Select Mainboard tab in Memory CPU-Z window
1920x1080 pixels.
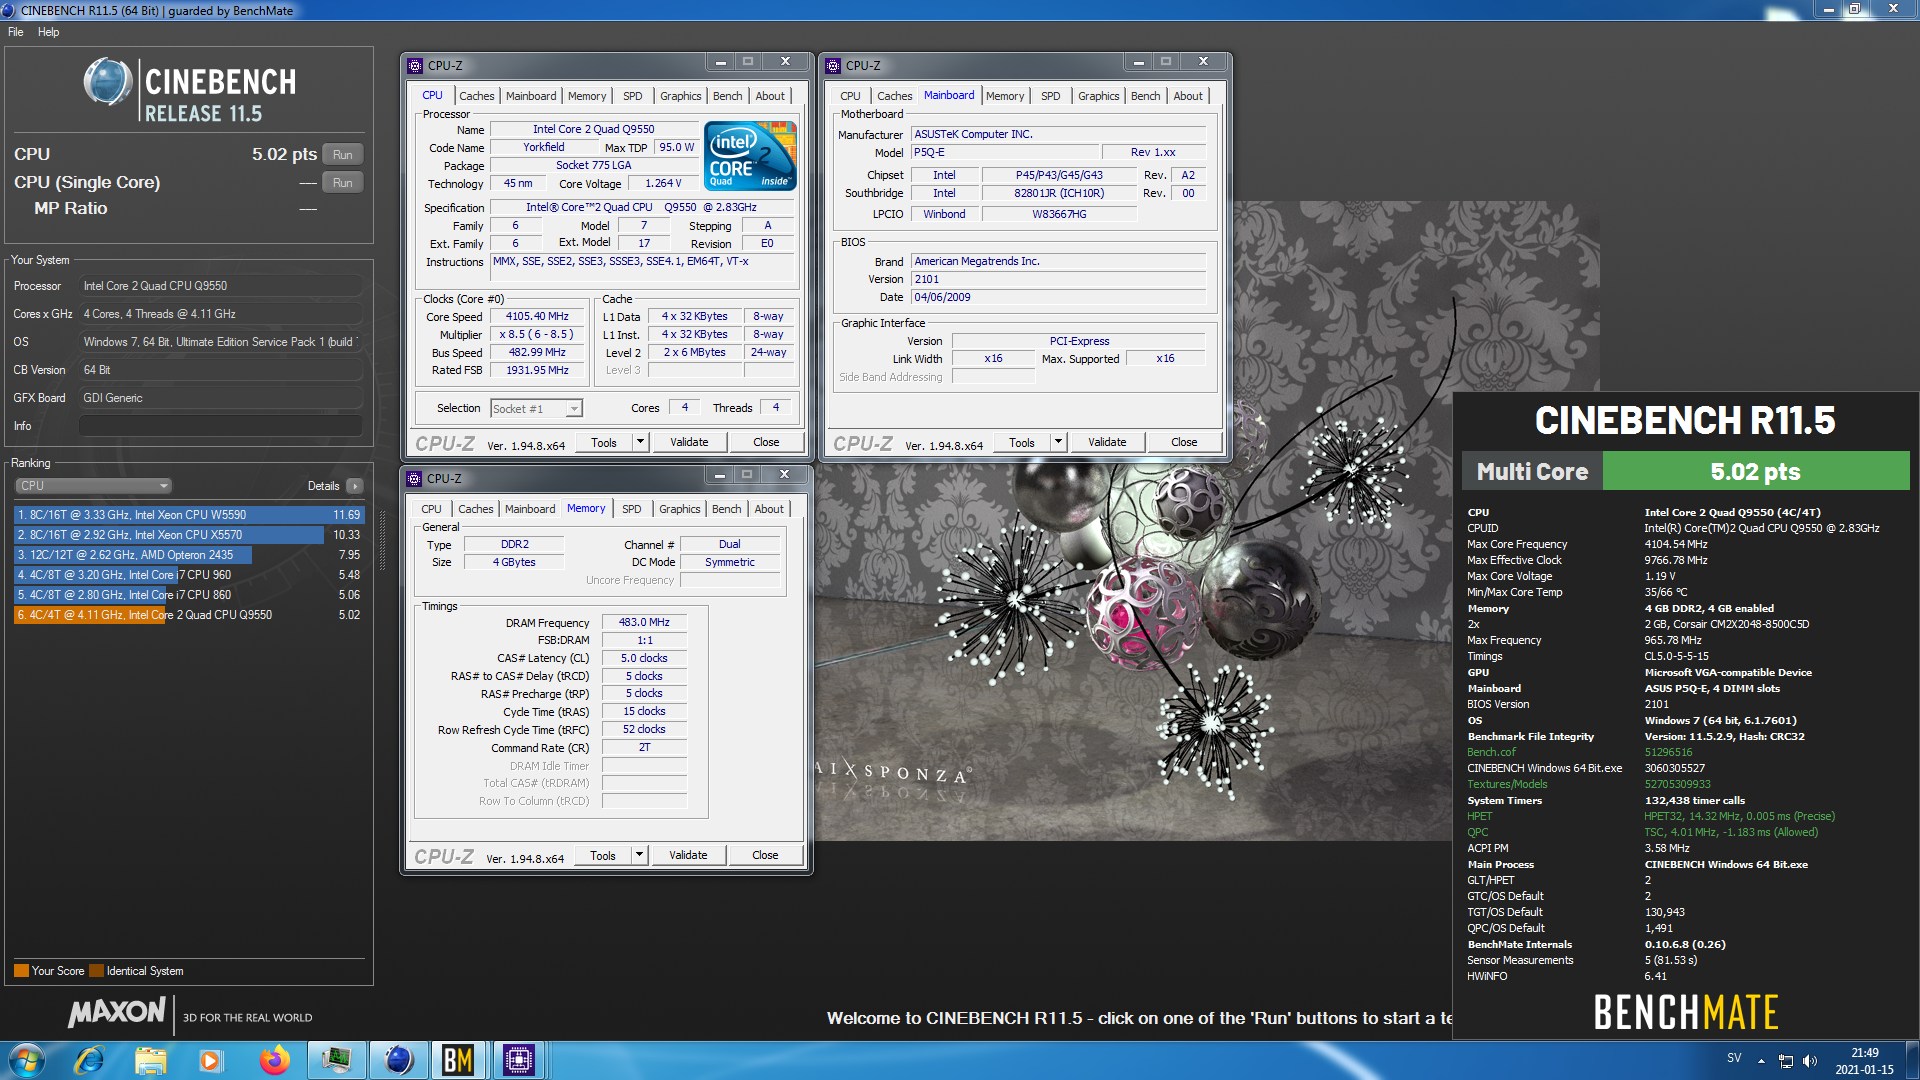pos(530,509)
